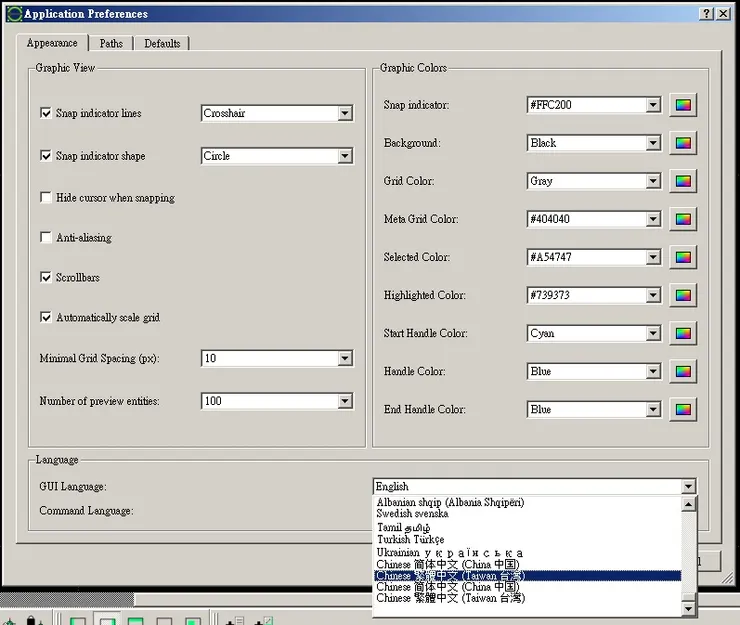
Task: Open color picker for End Handle Color
Action: pyautogui.click(x=683, y=409)
